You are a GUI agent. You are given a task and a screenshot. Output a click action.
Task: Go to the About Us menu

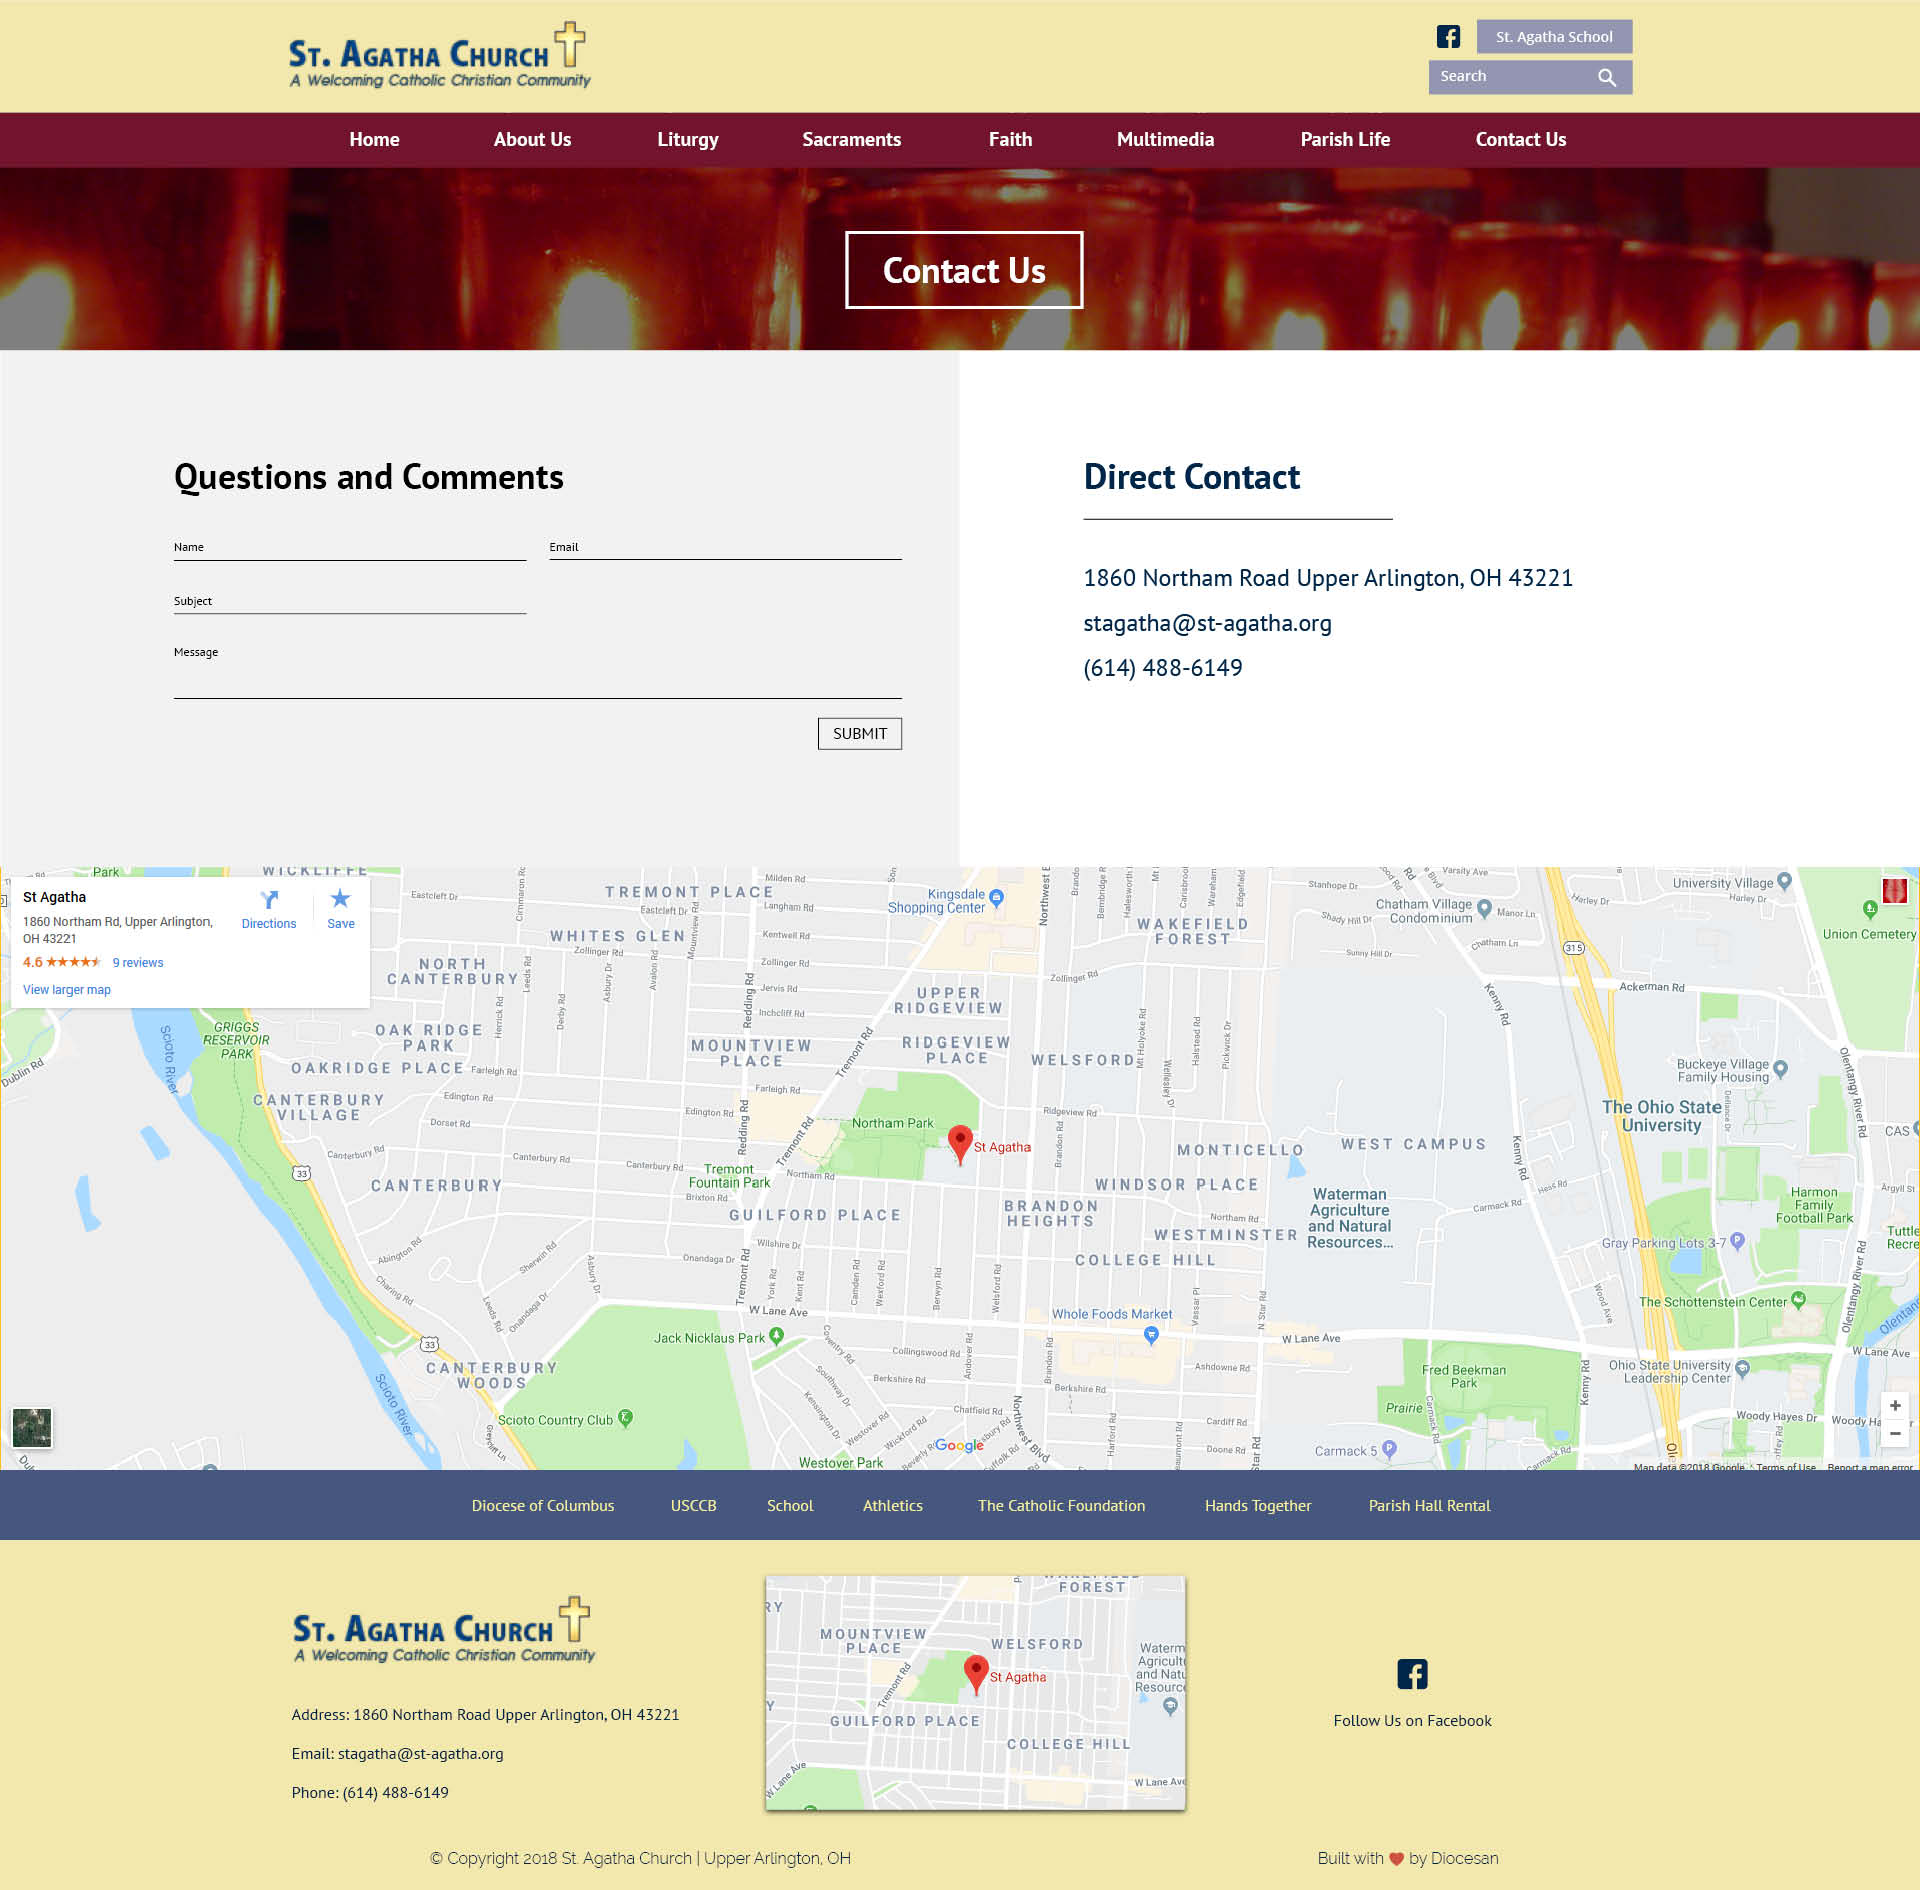pyautogui.click(x=532, y=140)
